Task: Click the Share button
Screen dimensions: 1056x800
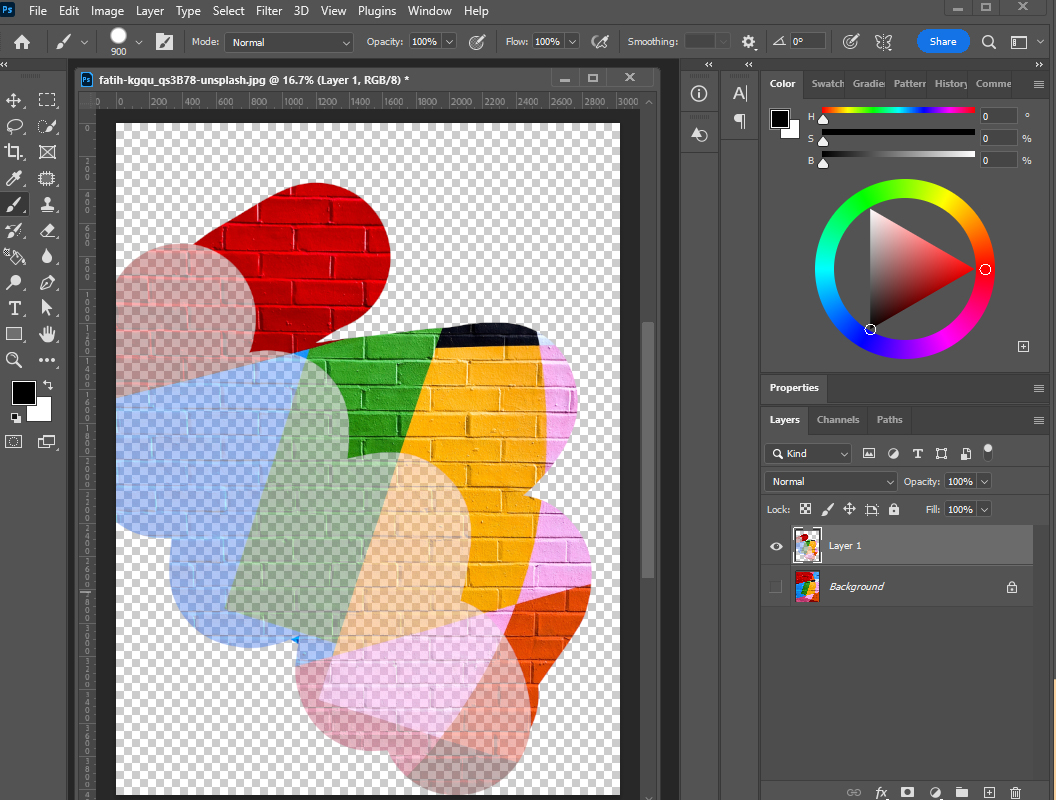Action: (943, 42)
